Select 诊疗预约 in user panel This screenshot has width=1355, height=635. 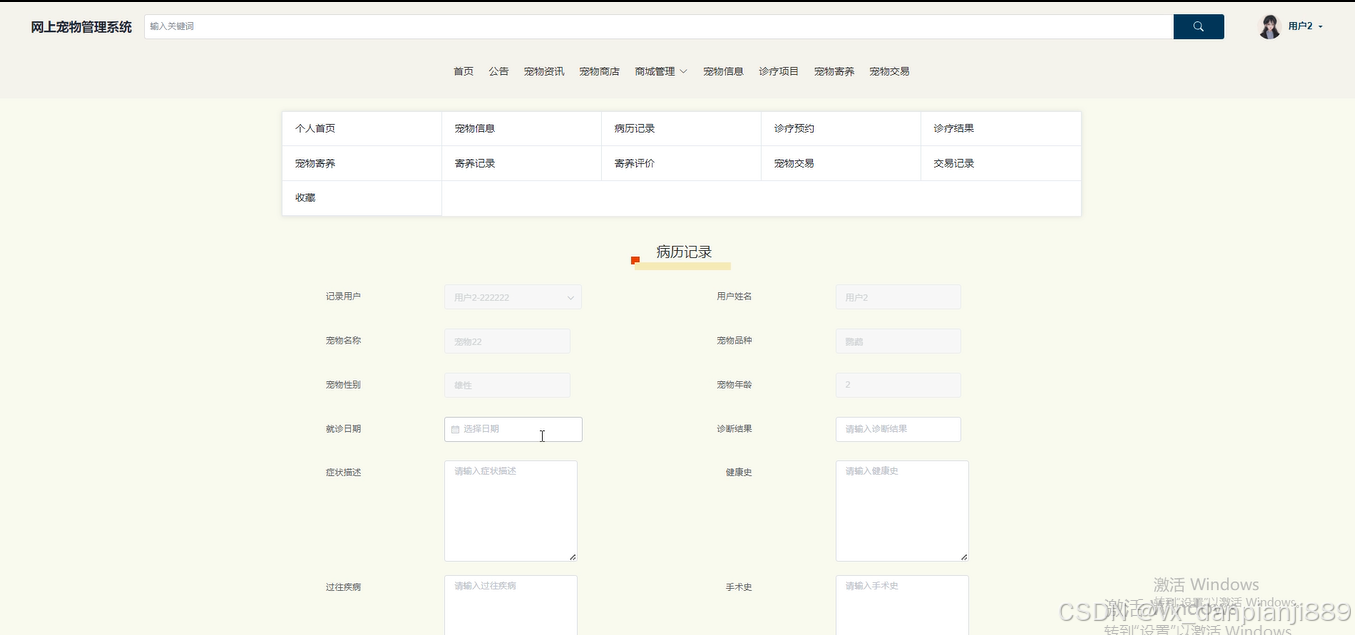point(842,129)
